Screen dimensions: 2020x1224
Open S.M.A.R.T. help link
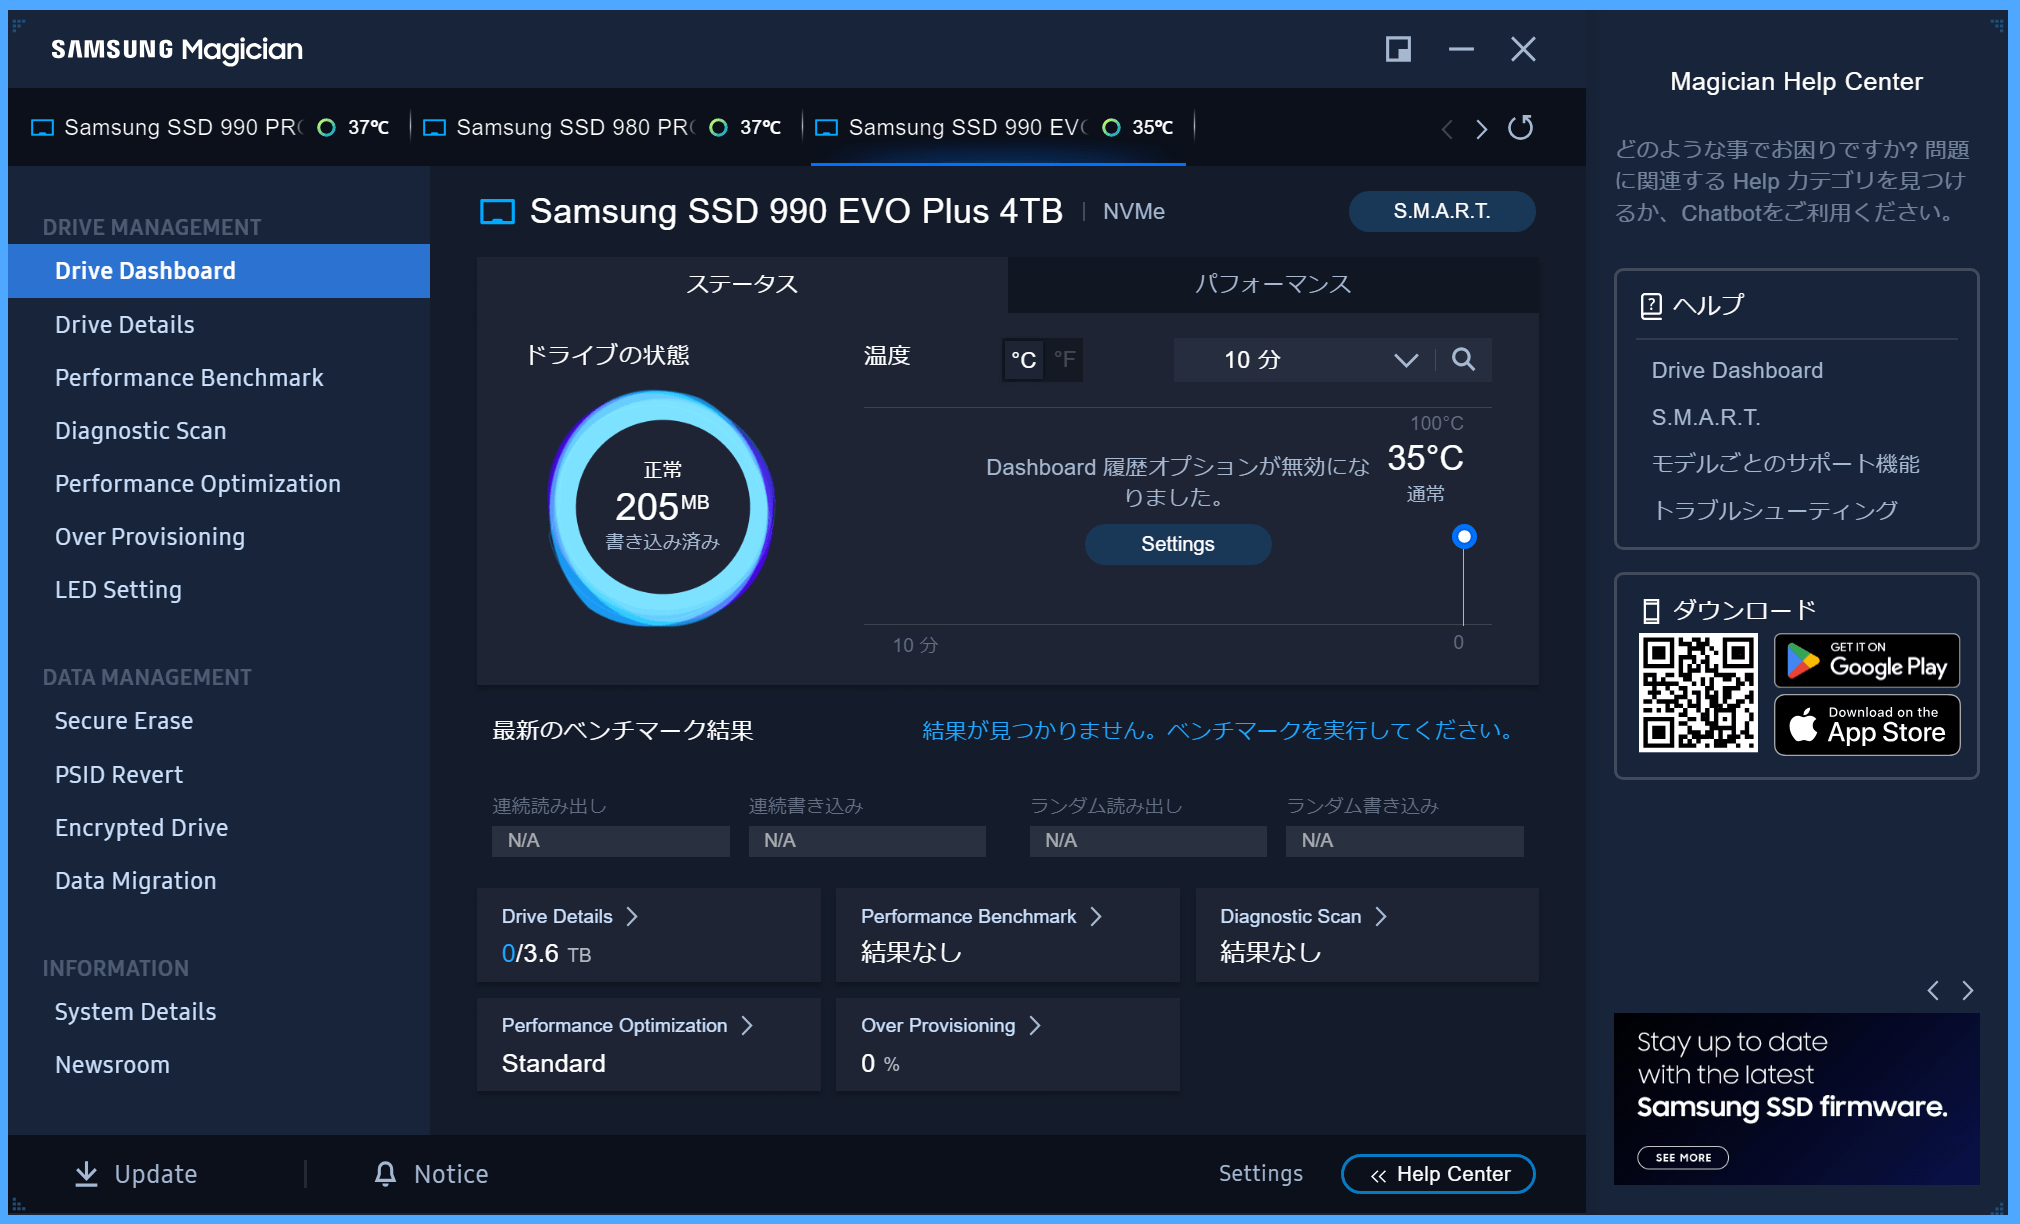click(1706, 418)
